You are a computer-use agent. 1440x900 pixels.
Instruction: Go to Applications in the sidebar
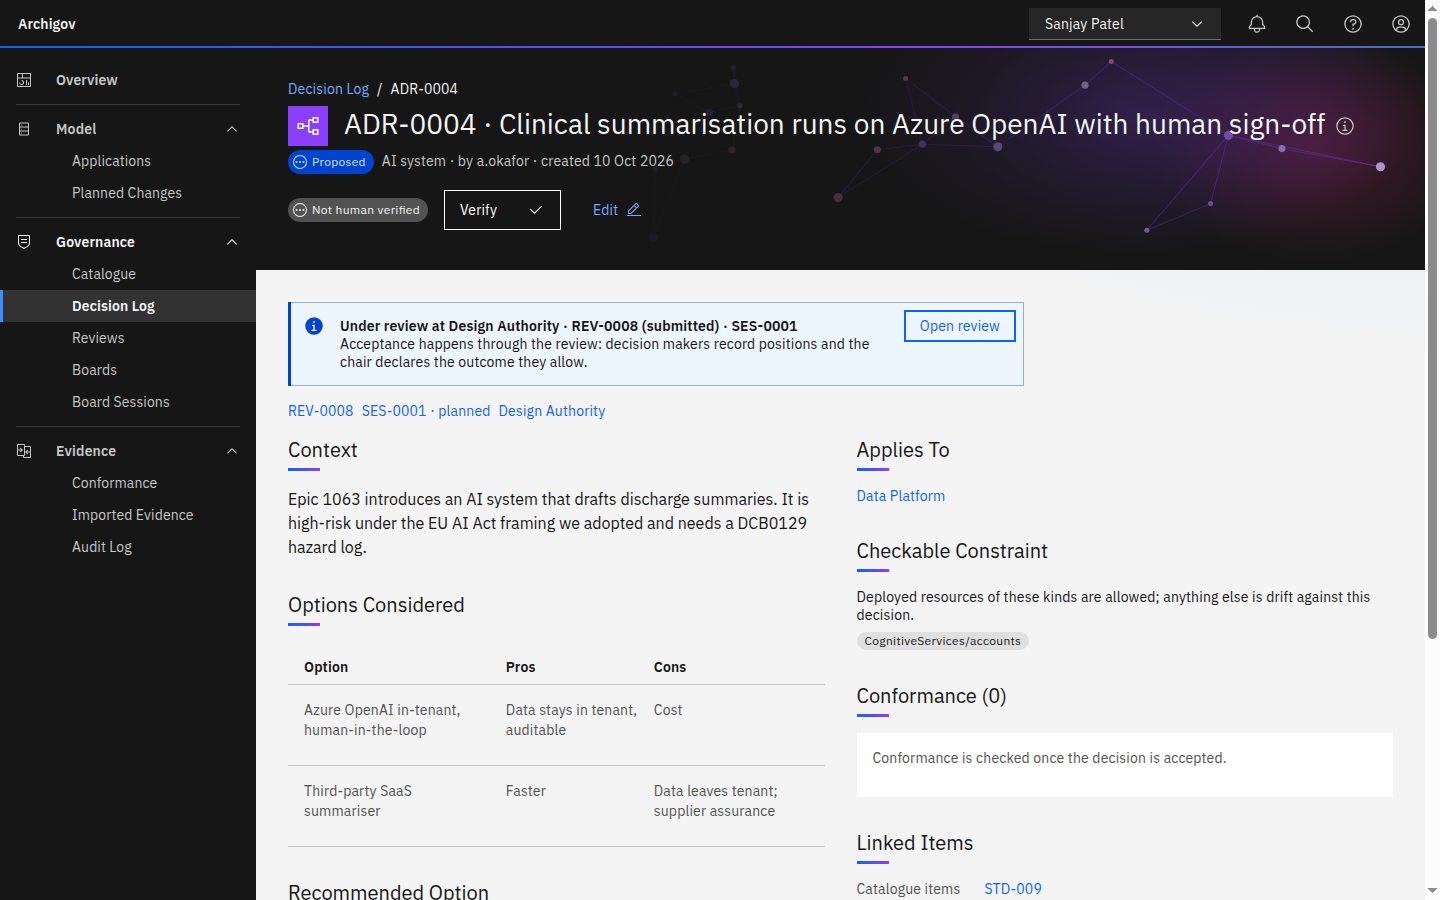[x=128, y=161]
